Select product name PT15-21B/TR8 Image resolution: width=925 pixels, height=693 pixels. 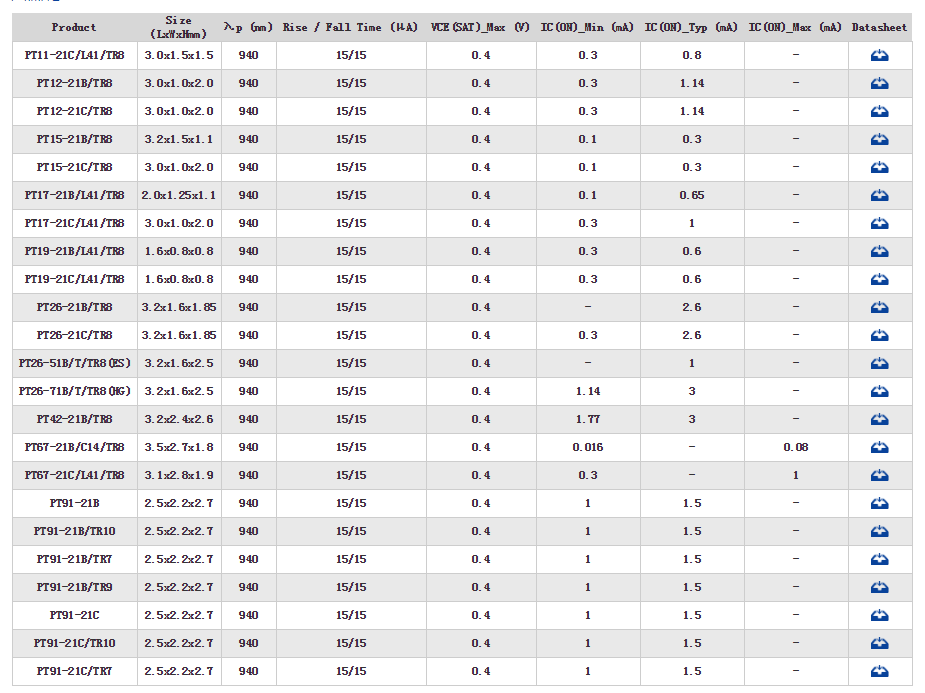74,139
